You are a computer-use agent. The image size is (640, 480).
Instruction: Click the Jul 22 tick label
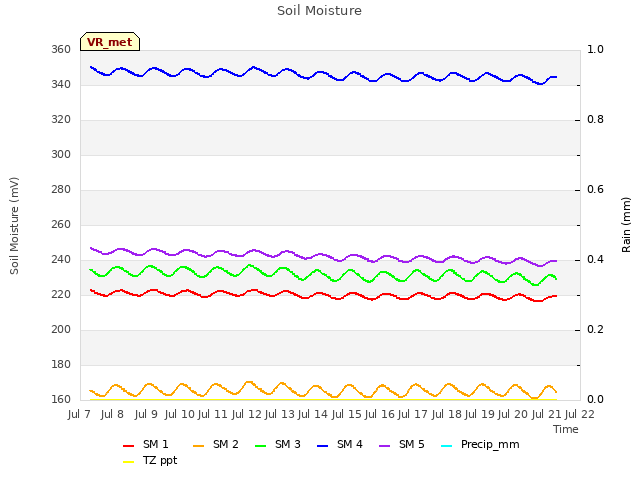point(580,414)
